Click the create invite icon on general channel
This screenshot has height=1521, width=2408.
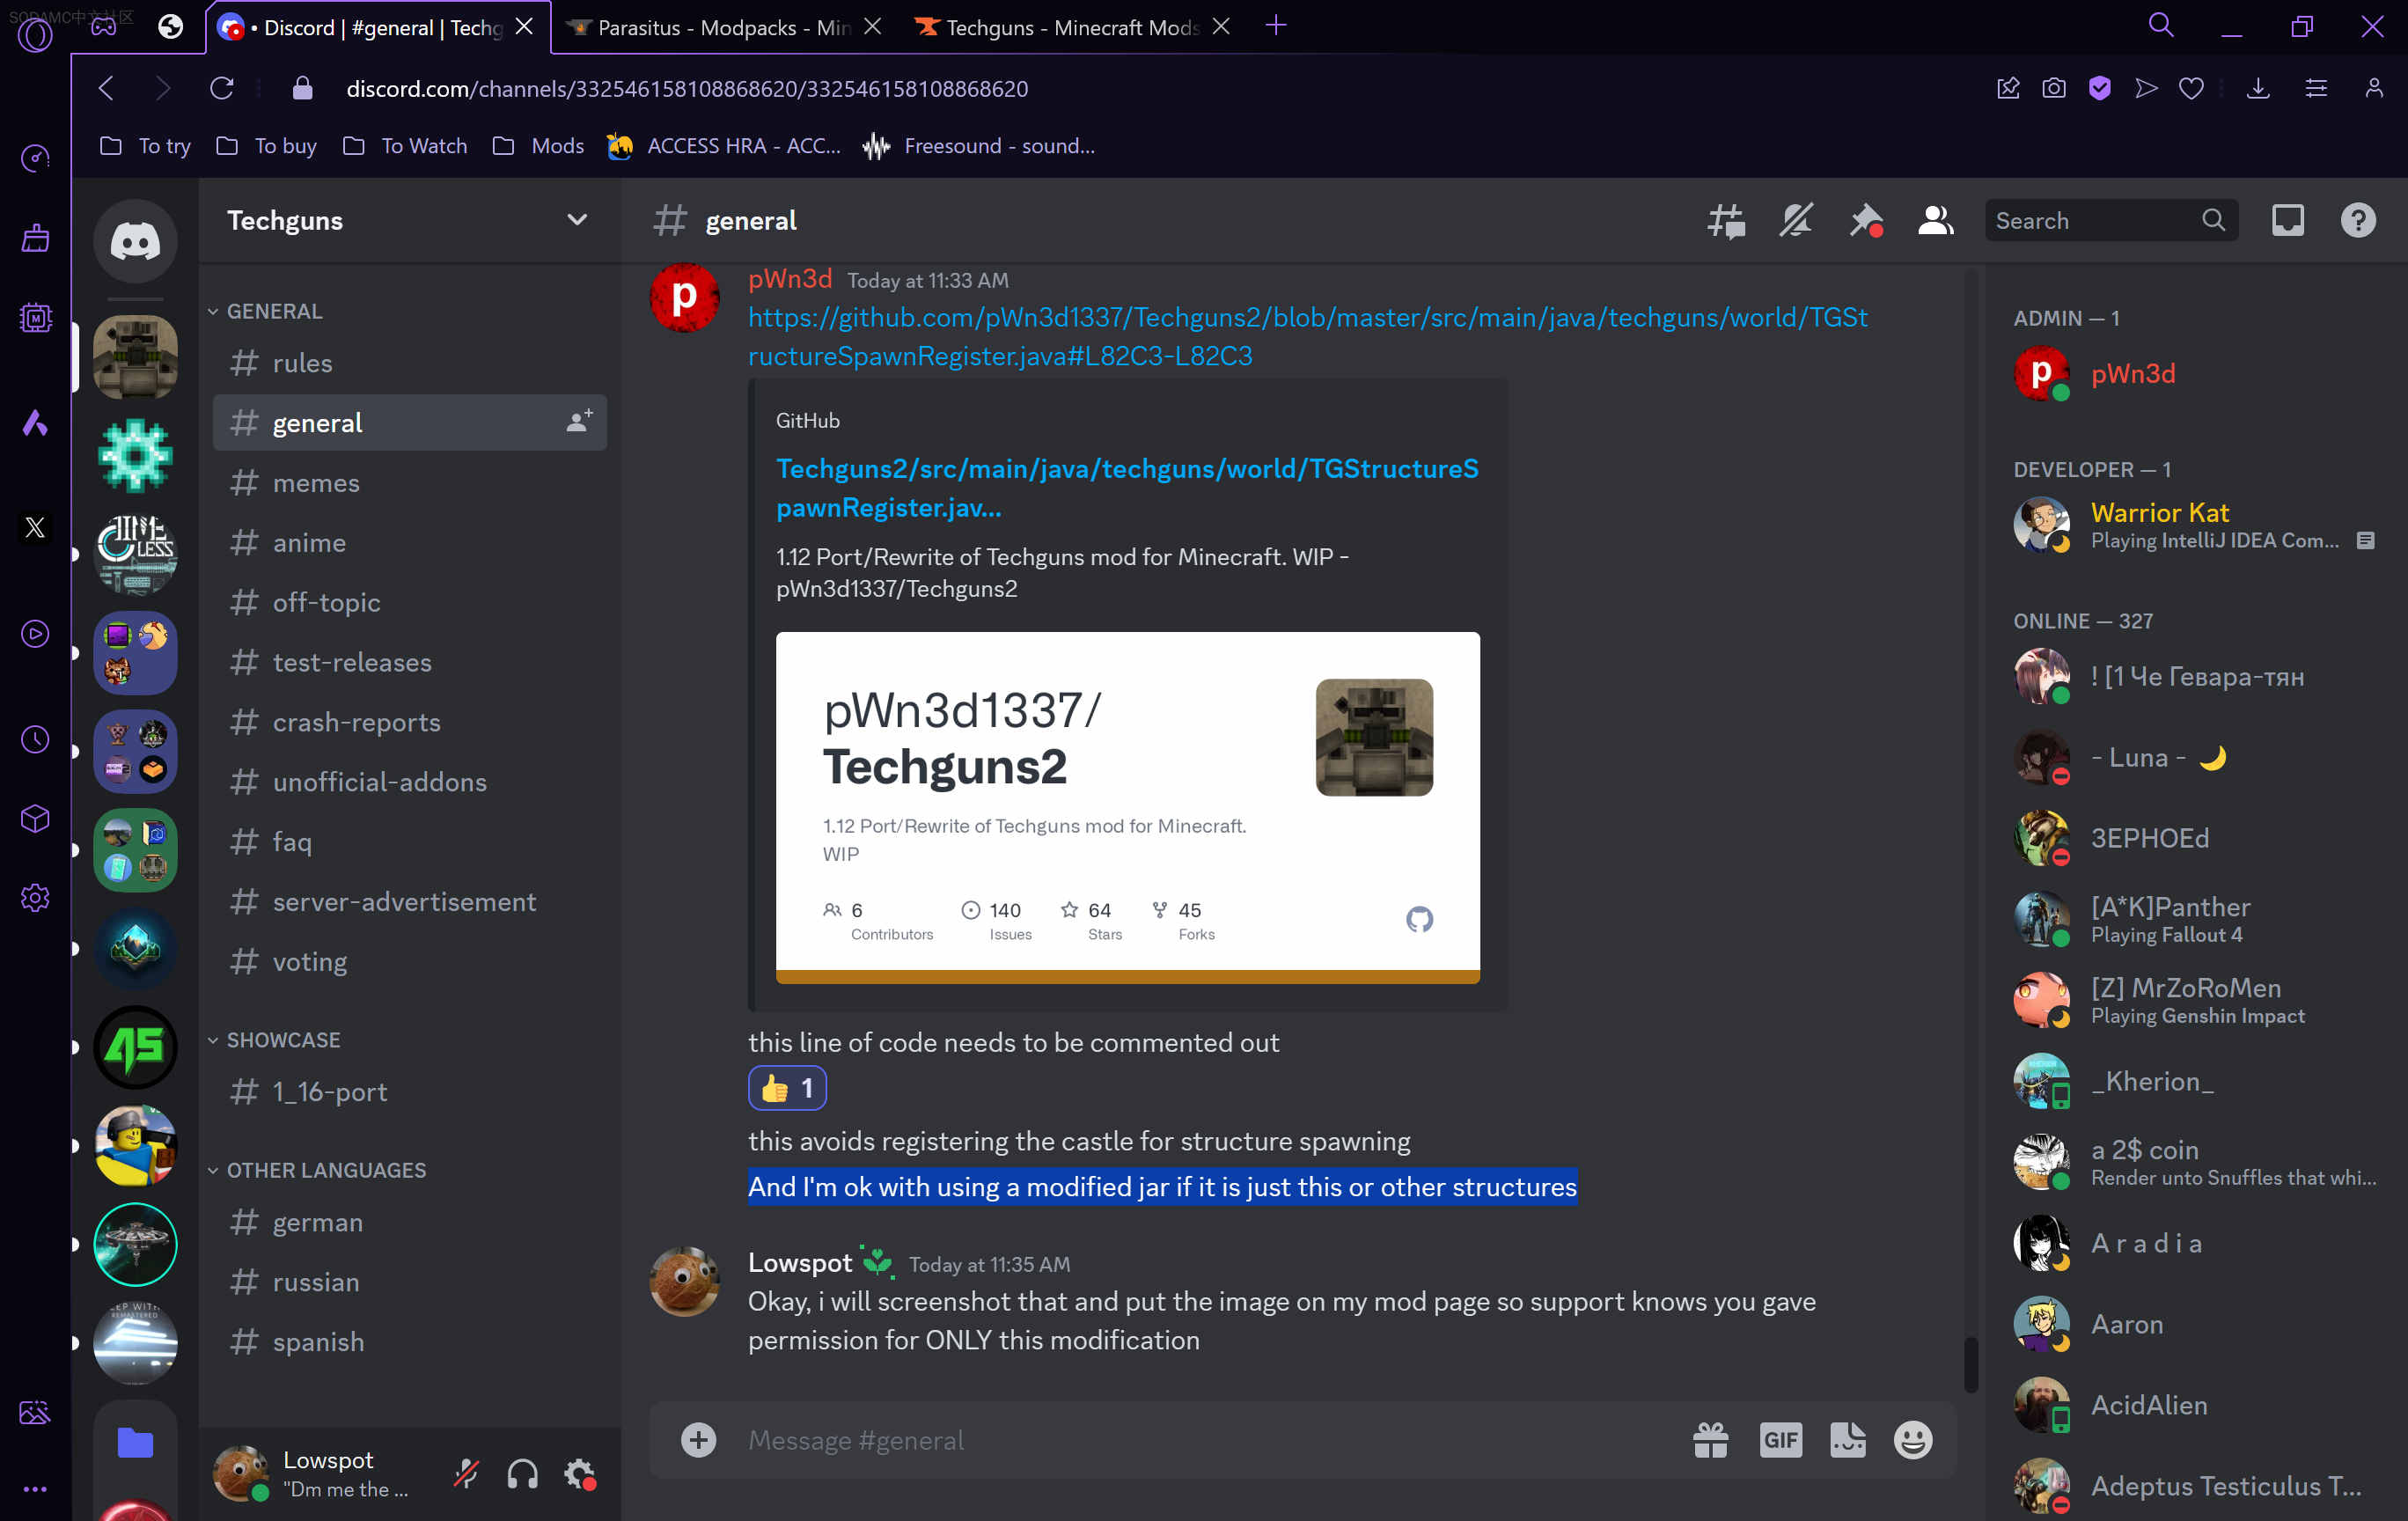(580, 421)
